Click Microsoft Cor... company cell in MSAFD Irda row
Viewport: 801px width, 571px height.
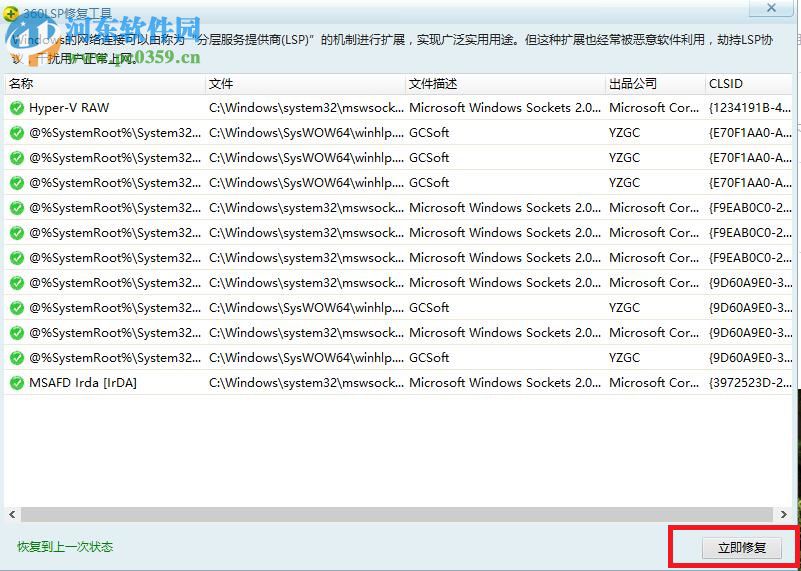click(654, 383)
